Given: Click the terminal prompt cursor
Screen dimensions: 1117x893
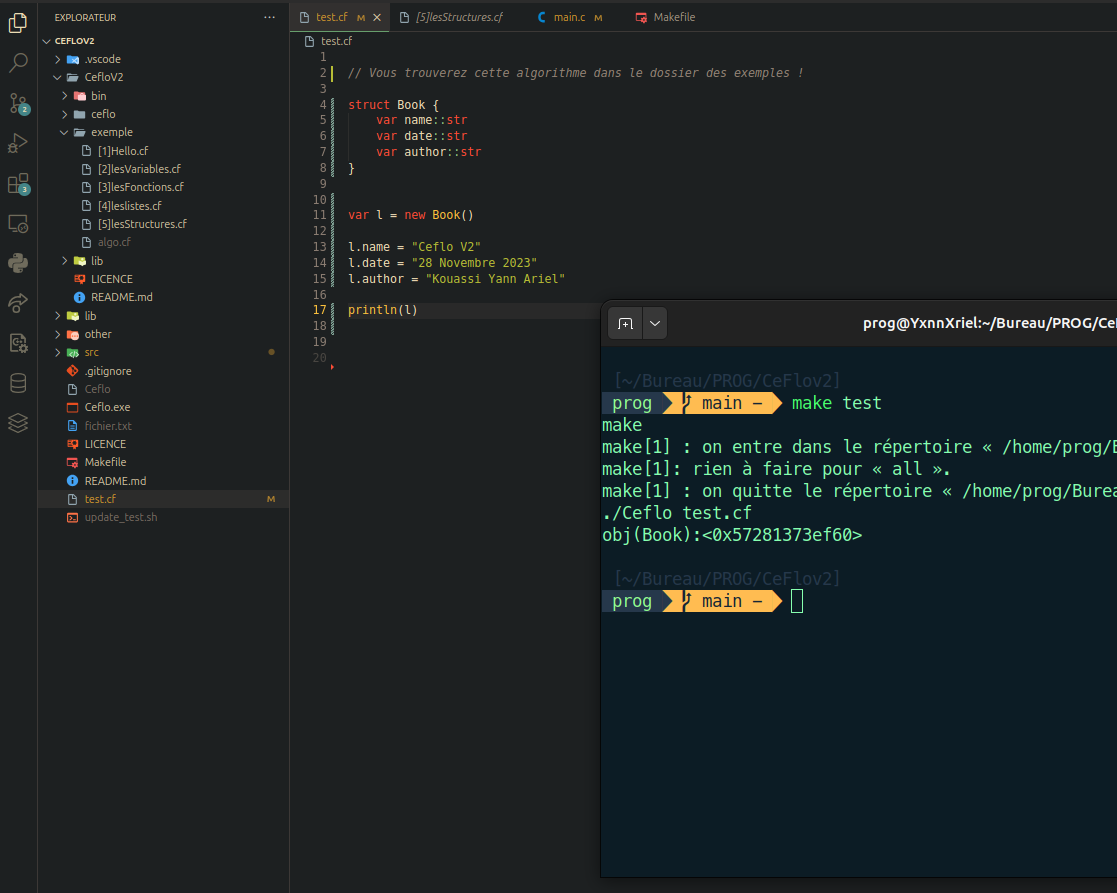Looking at the screenshot, I should click(797, 601).
